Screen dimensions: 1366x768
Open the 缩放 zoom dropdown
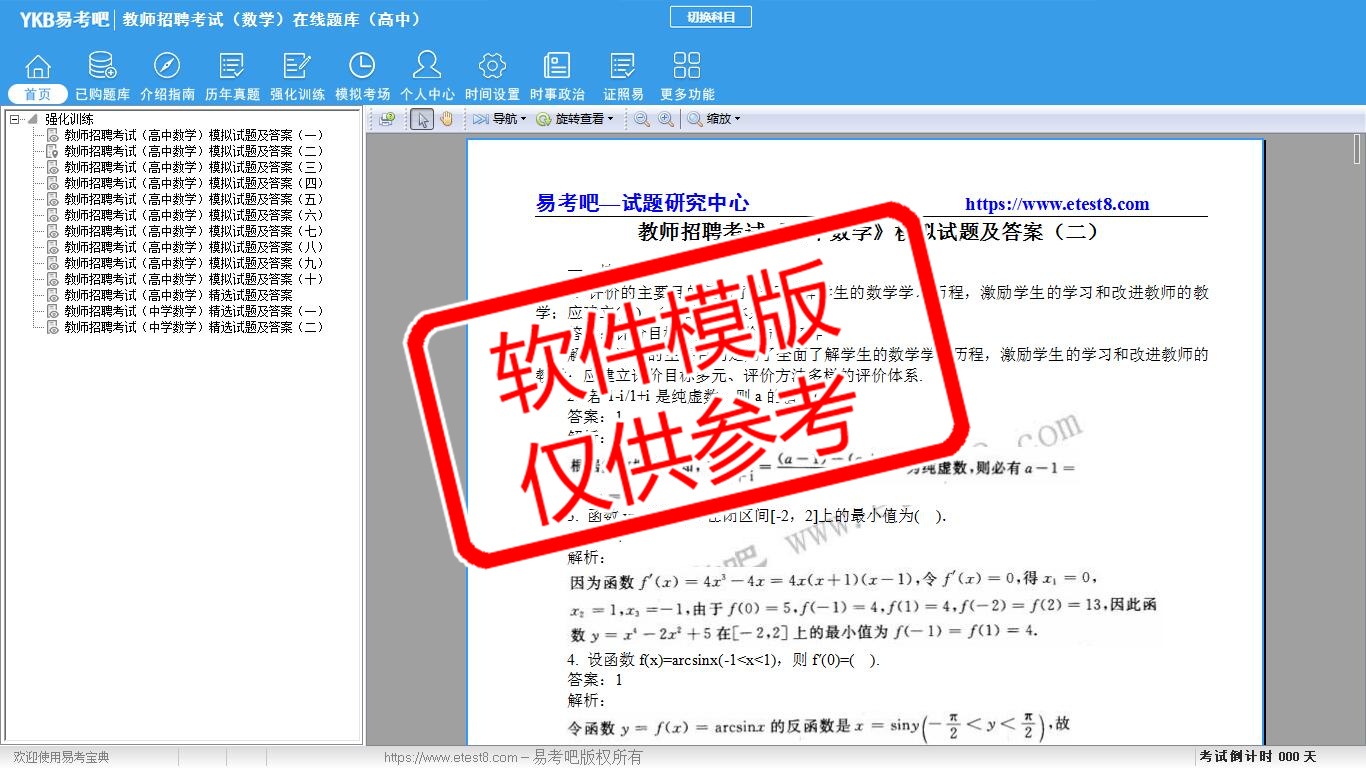[x=714, y=119]
